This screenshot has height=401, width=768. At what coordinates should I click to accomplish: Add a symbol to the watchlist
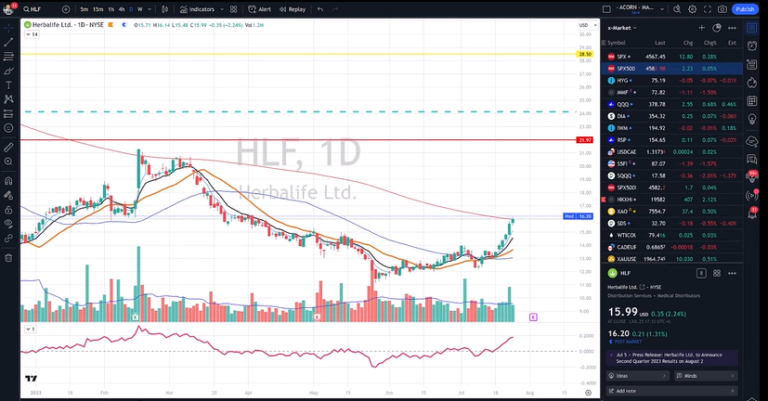pyautogui.click(x=701, y=28)
